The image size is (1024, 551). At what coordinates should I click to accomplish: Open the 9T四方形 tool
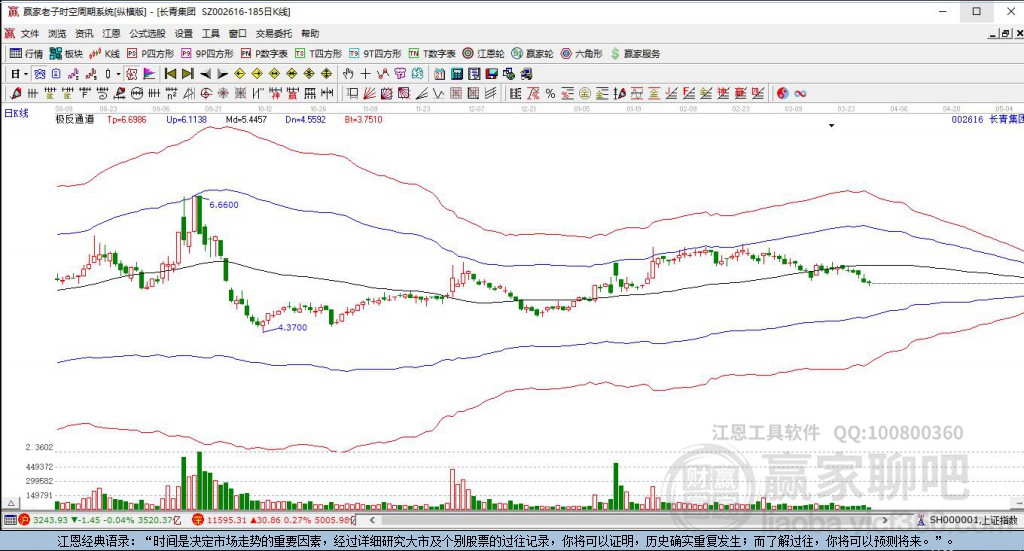point(375,54)
